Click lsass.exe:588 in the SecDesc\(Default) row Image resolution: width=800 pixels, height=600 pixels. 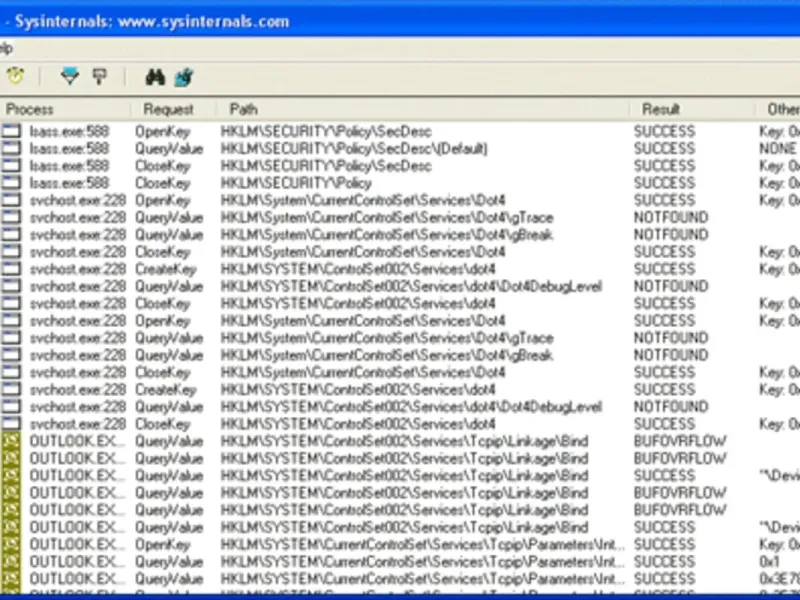69,148
